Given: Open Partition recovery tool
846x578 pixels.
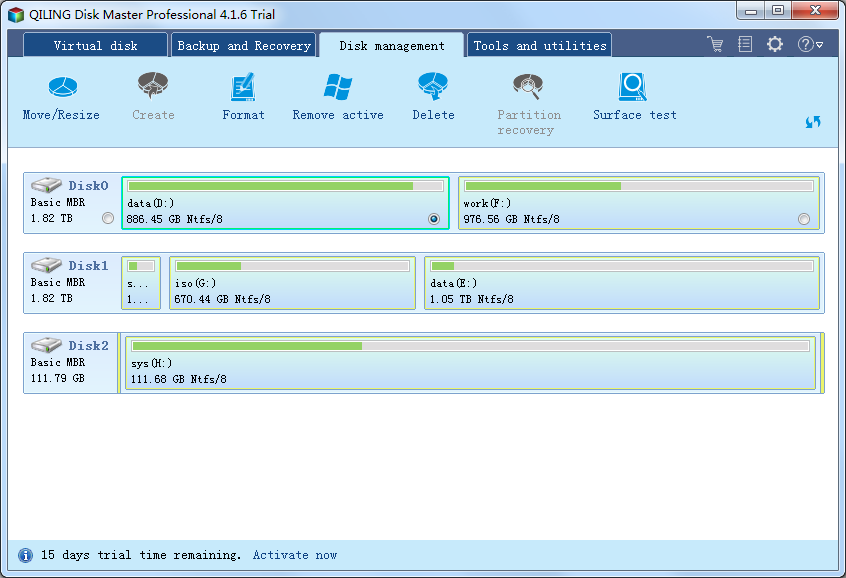Looking at the screenshot, I should pos(528,86).
